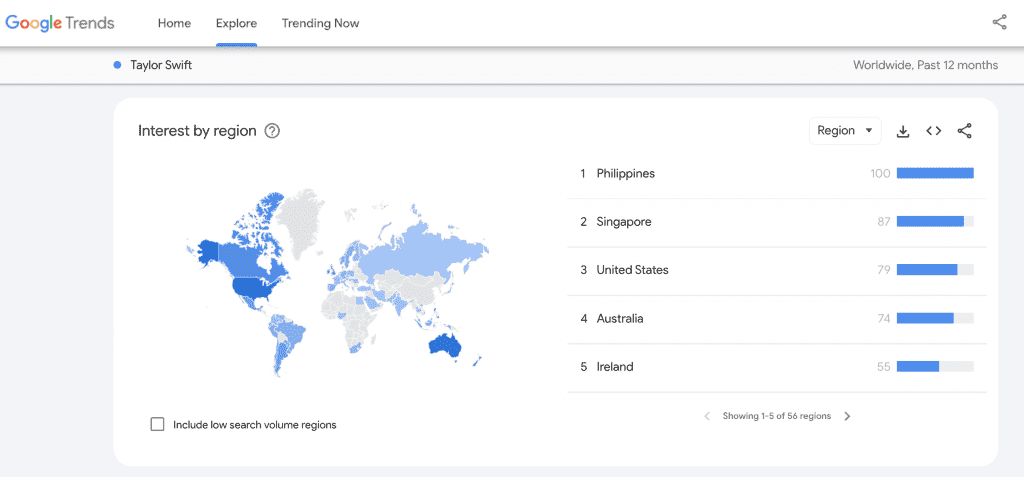Click the Ireland interest bar

(935, 367)
